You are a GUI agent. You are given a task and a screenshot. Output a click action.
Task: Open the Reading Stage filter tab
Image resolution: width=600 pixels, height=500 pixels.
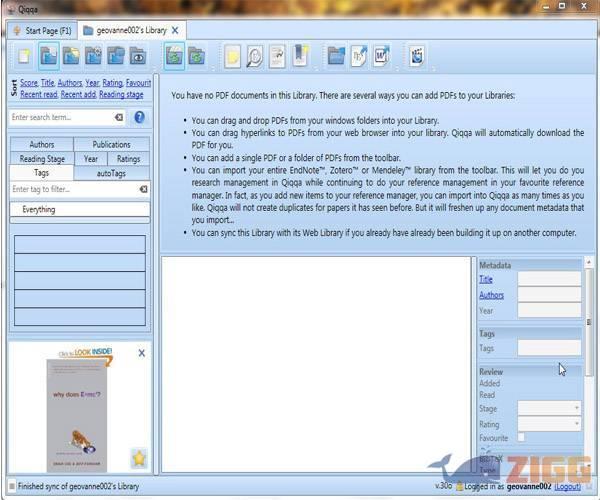pos(42,159)
